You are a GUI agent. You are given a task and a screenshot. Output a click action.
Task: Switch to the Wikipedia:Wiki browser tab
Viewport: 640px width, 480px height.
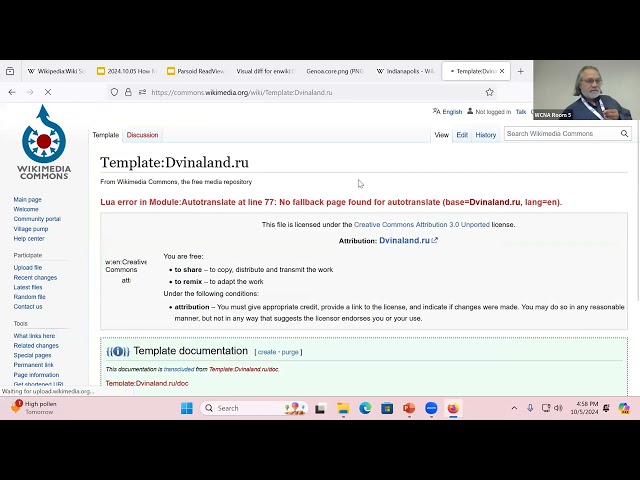(x=56, y=71)
